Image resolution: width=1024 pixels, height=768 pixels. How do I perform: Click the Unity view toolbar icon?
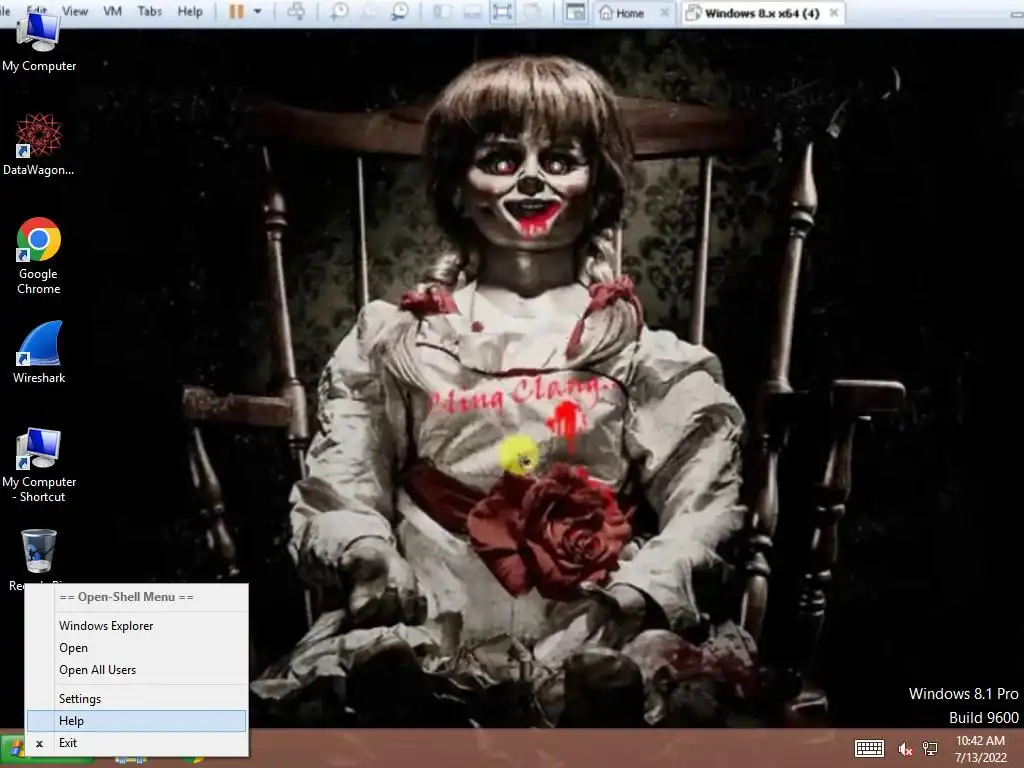click(532, 12)
